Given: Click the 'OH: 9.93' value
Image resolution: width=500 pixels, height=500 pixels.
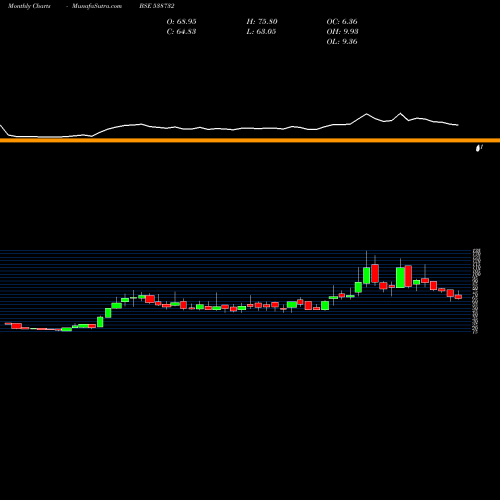Looking at the screenshot, I should click(342, 31).
